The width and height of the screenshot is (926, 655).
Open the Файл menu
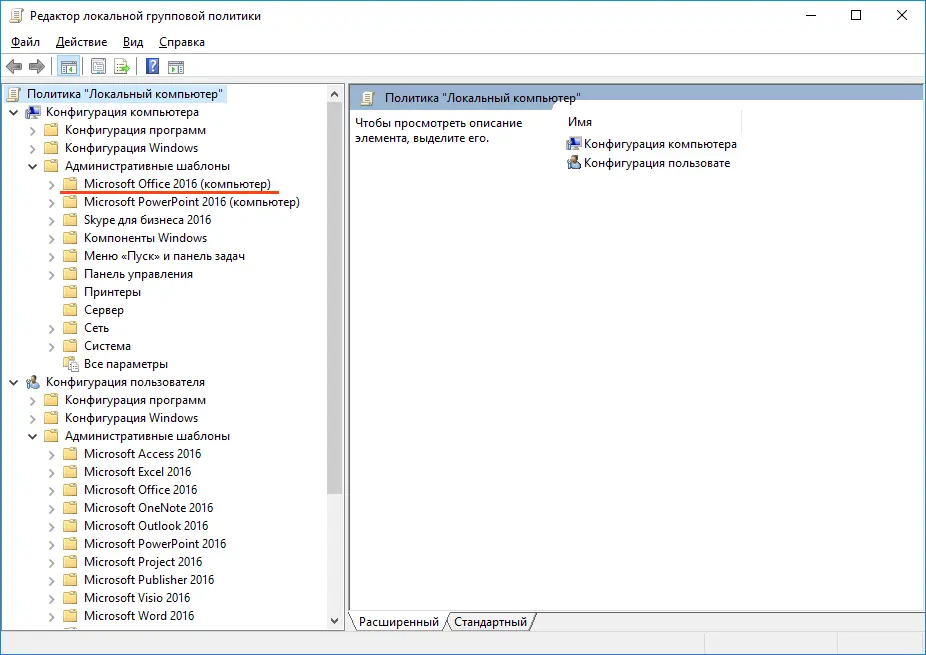pyautogui.click(x=26, y=42)
